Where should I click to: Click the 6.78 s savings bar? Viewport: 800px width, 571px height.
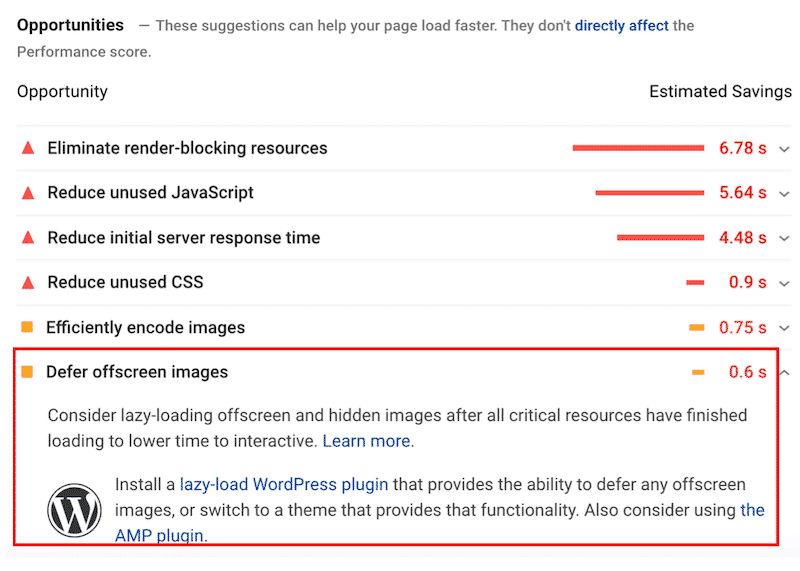[638, 148]
